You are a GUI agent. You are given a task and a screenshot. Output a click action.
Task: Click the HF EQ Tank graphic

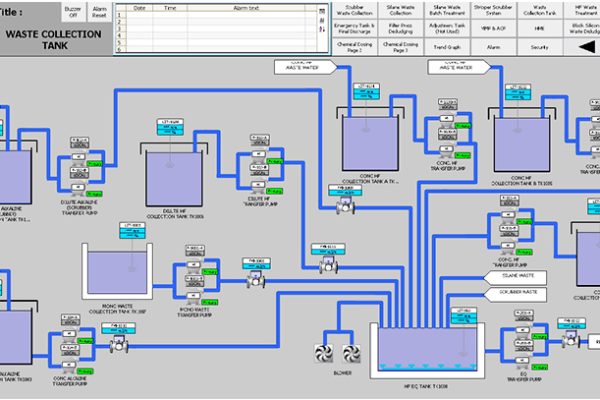click(427, 351)
